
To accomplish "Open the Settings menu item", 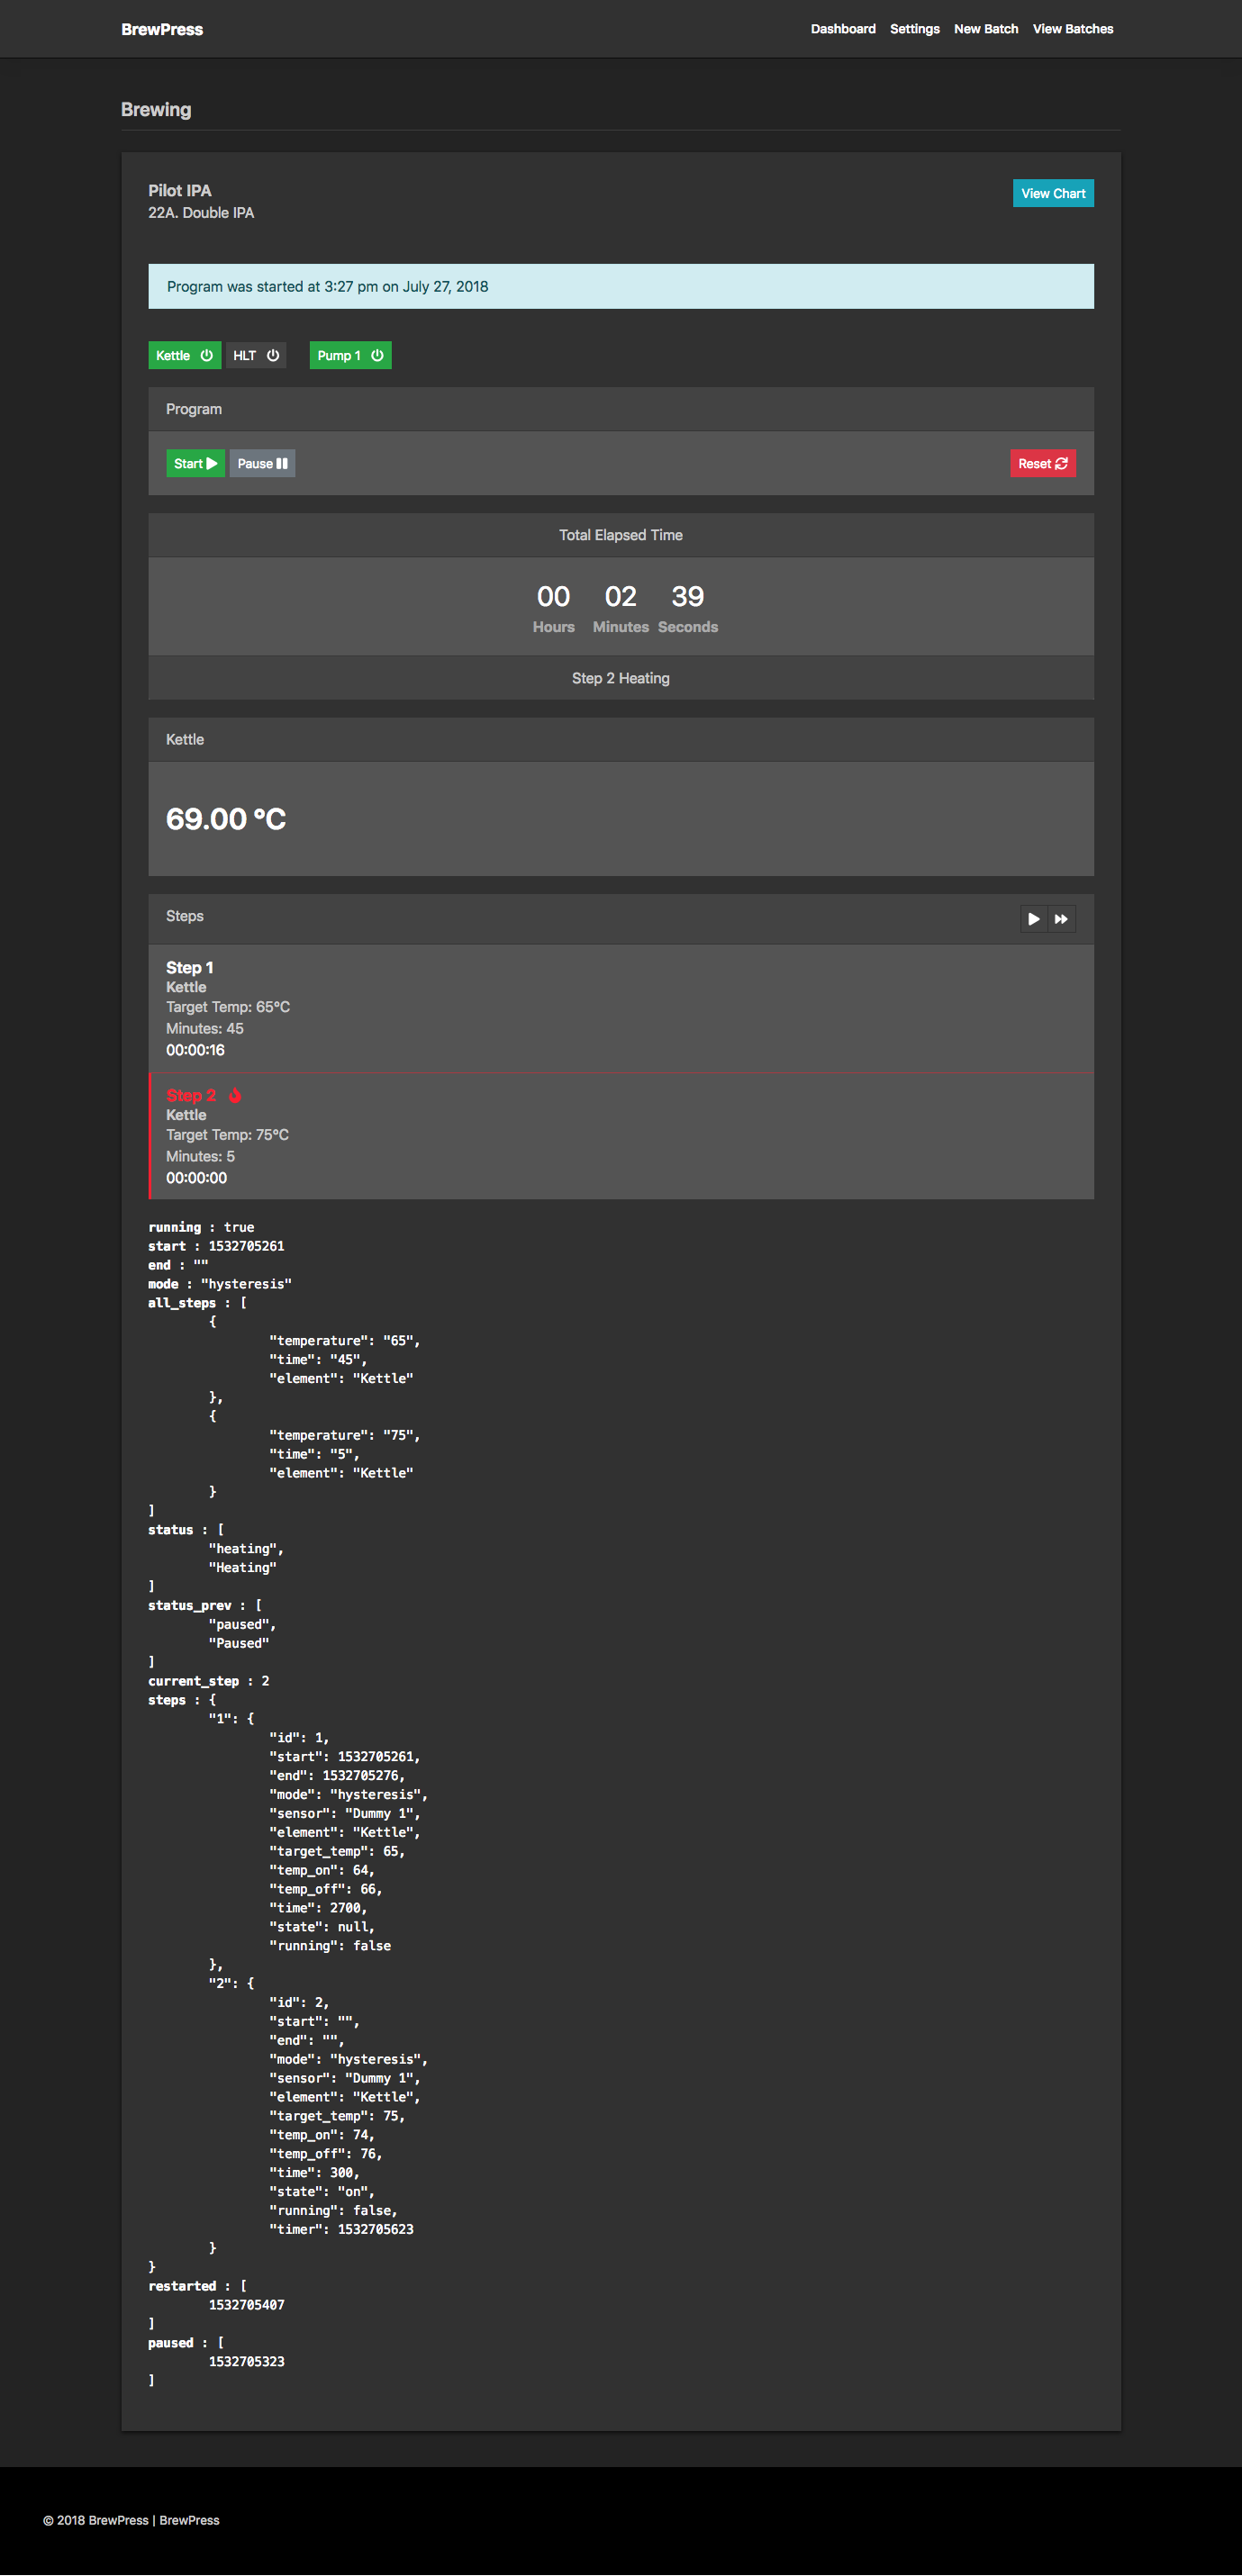I will tap(915, 29).
